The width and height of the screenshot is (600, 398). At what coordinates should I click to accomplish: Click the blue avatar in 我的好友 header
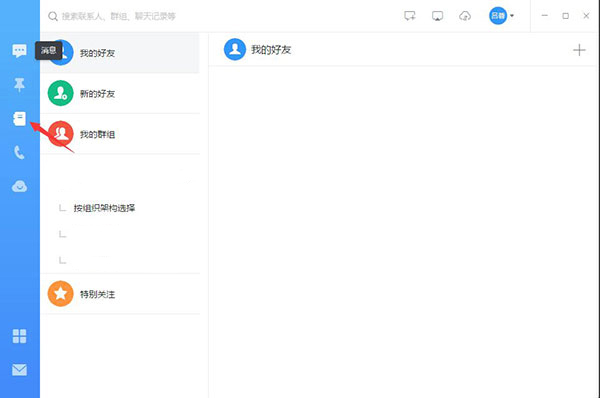click(235, 49)
